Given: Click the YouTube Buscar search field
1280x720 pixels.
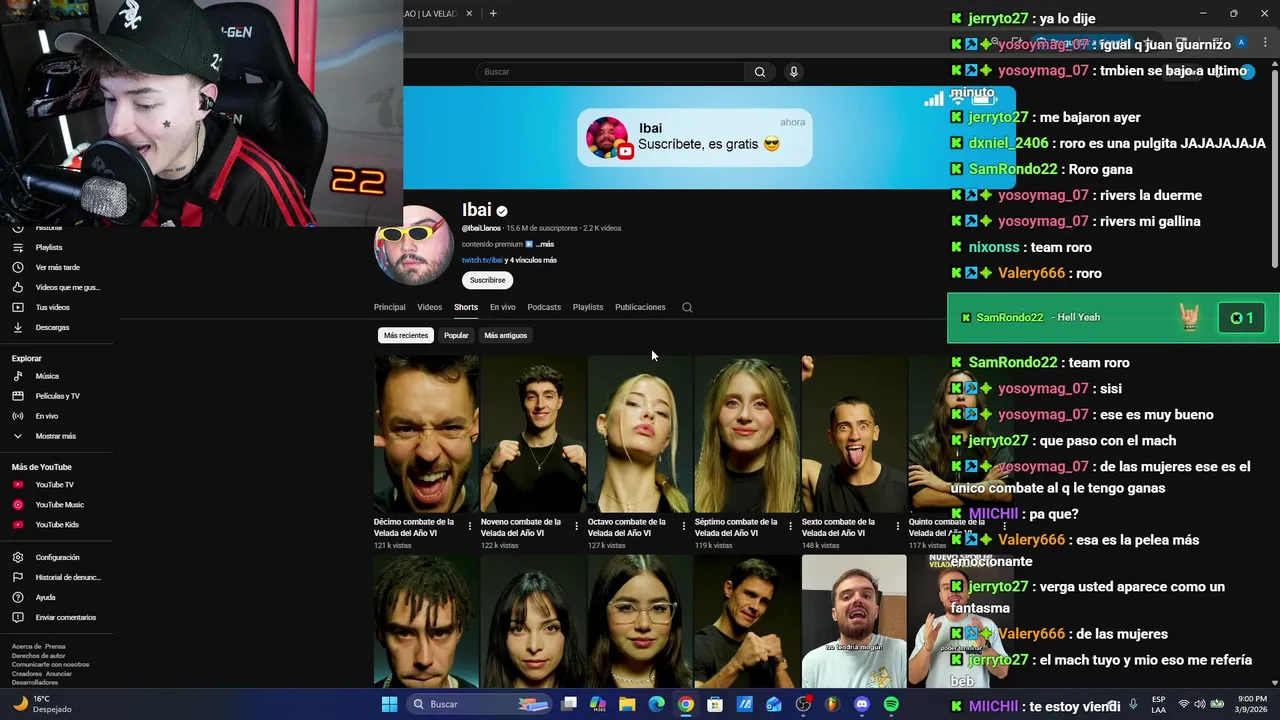Looking at the screenshot, I should click(x=610, y=72).
